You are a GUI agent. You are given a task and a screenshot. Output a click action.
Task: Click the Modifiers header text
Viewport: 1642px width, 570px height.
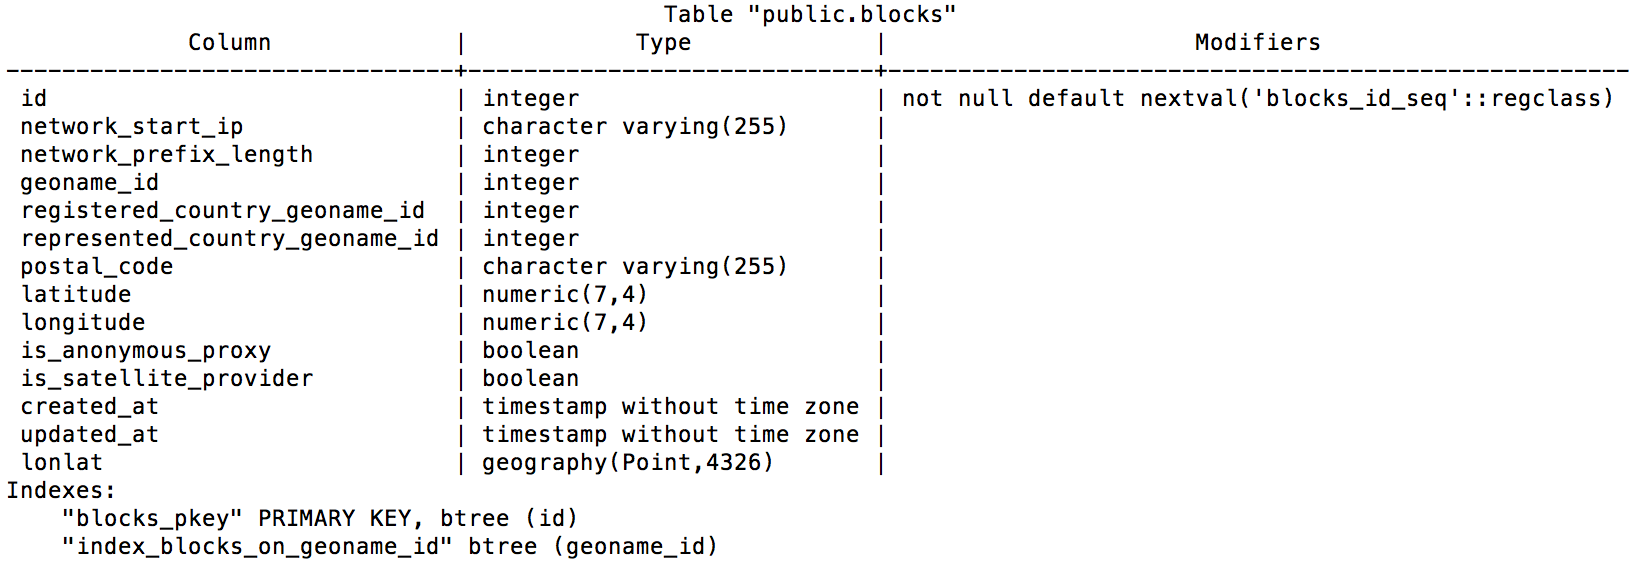[x=1257, y=42]
